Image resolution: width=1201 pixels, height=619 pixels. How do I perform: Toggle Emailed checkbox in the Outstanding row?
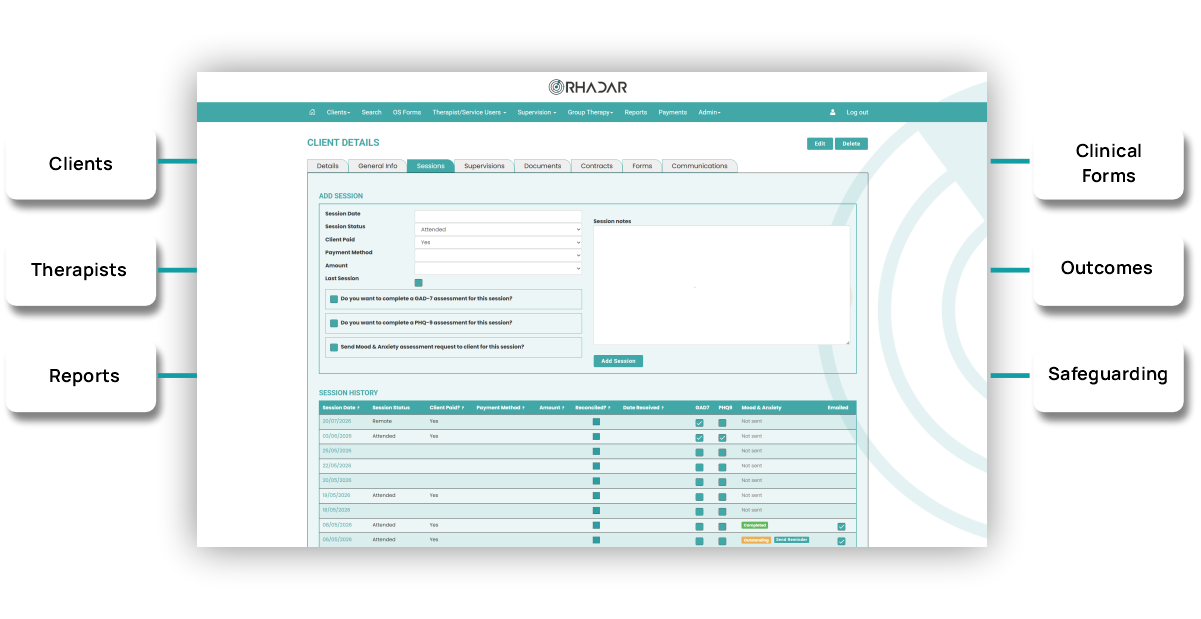841,541
